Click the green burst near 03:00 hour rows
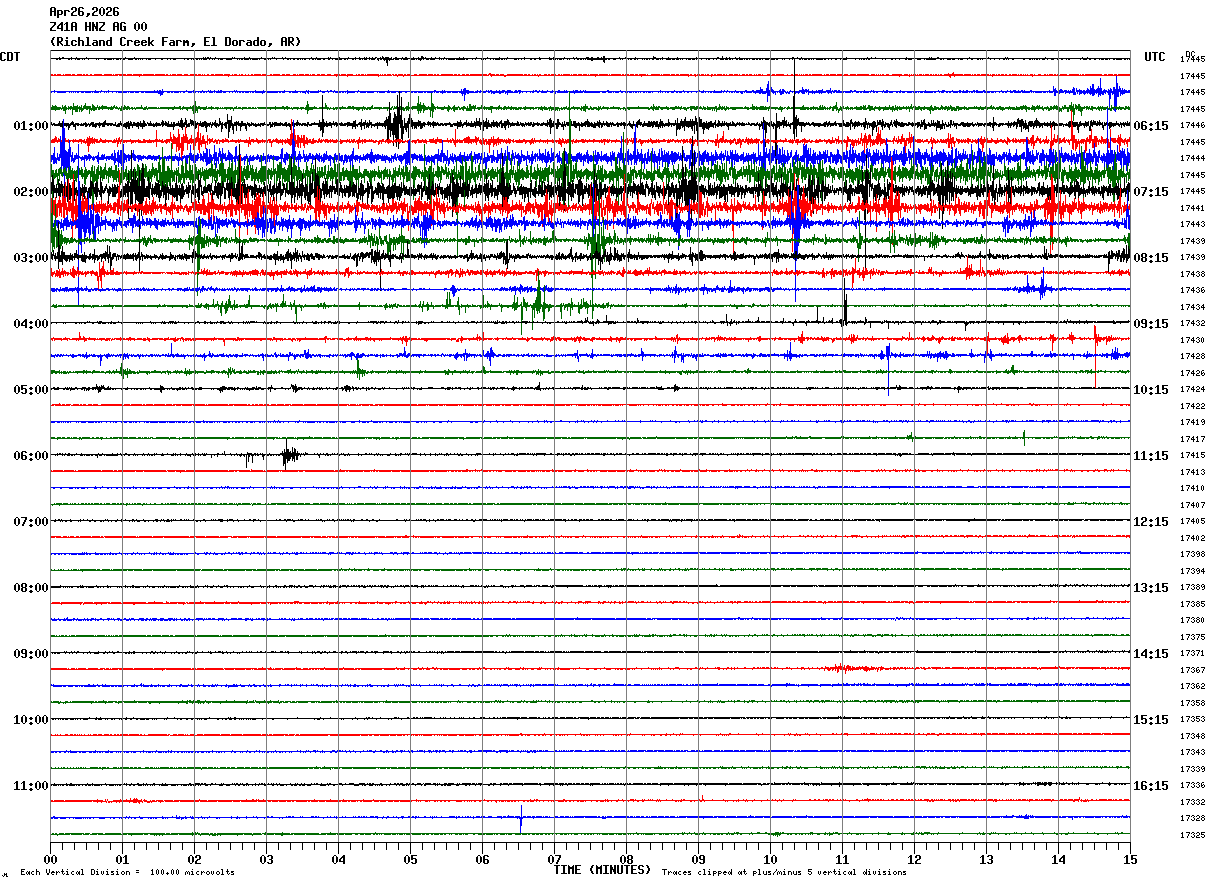 click(x=535, y=300)
